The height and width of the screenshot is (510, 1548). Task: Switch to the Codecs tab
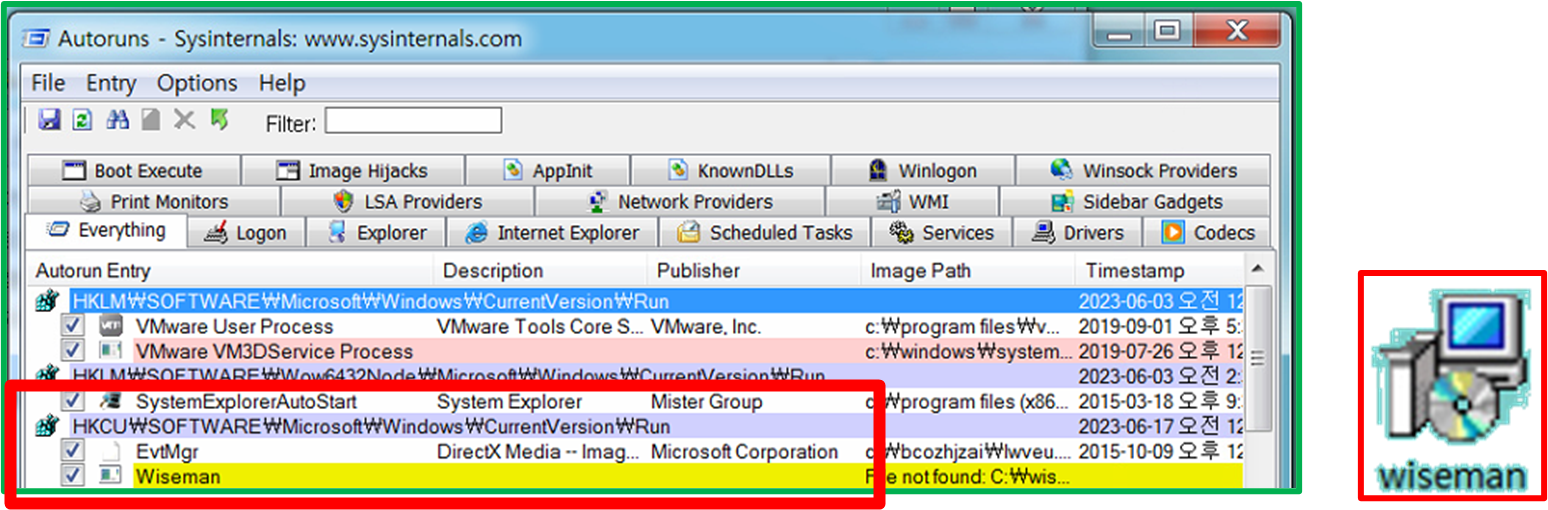(x=1207, y=233)
